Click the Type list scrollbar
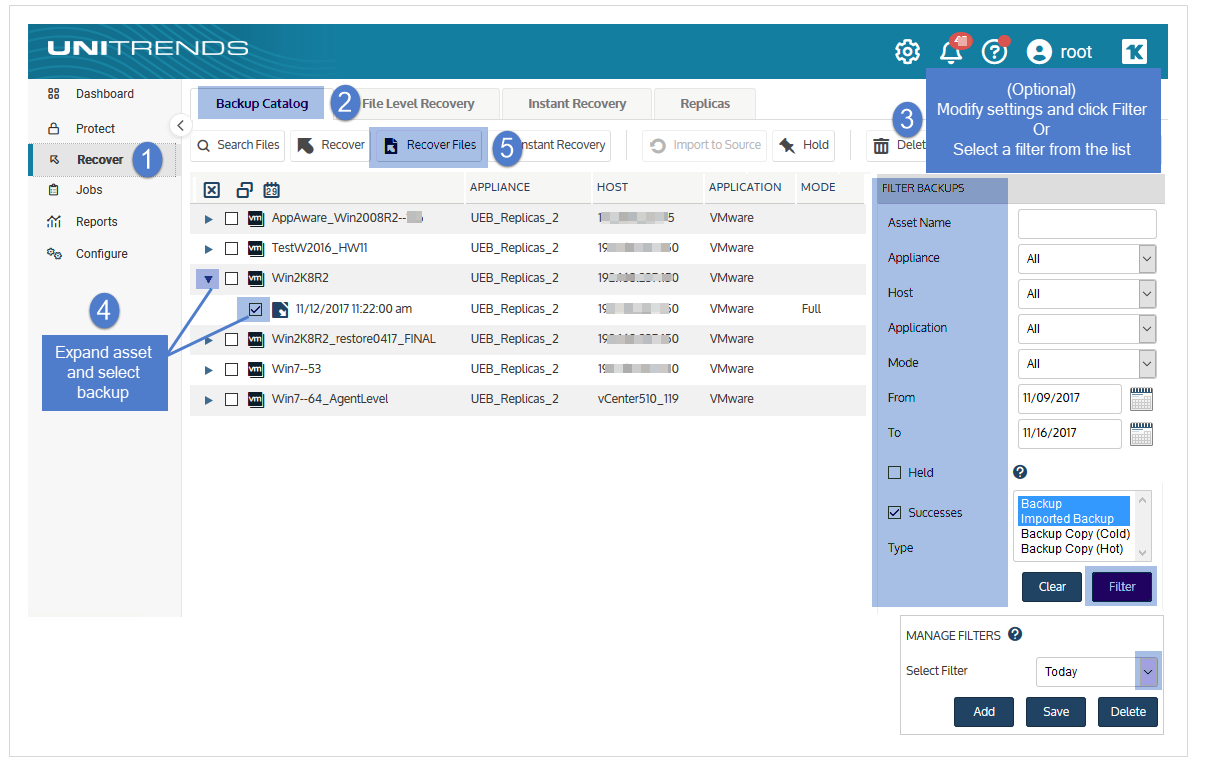This screenshot has width=1214, height=780. point(1143,526)
